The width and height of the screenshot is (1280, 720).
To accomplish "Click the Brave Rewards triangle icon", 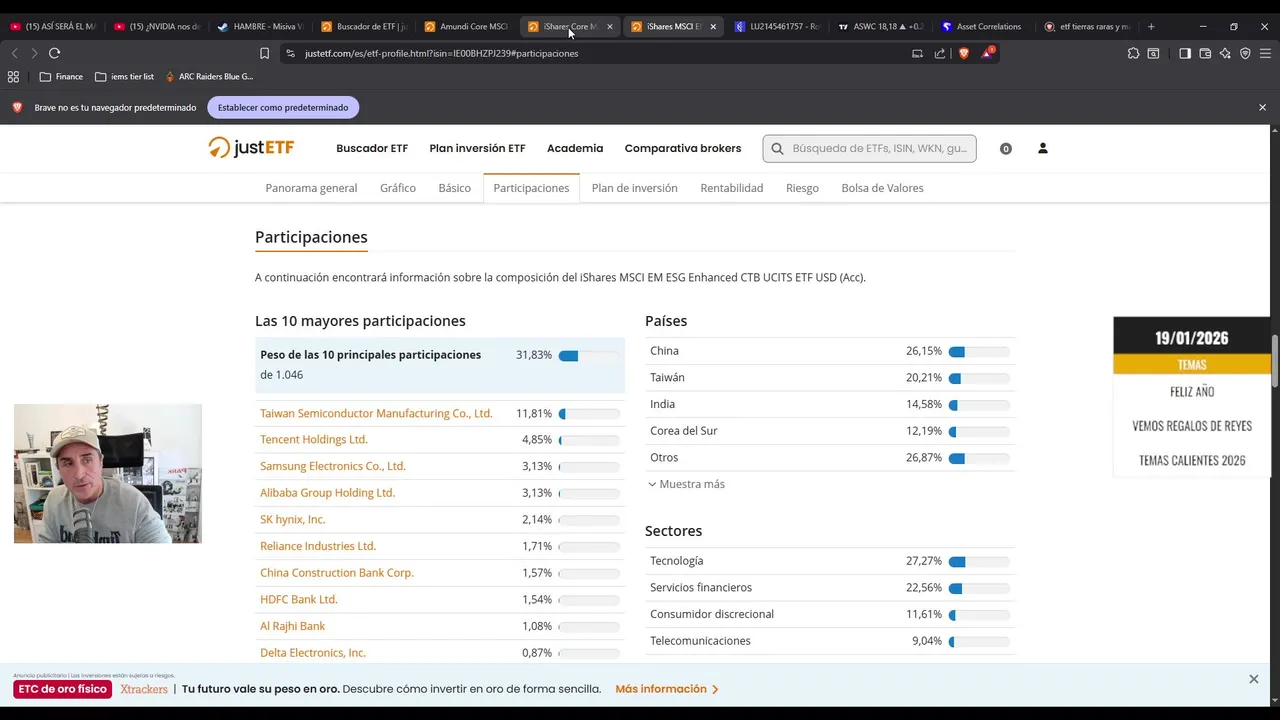I will click(x=987, y=53).
